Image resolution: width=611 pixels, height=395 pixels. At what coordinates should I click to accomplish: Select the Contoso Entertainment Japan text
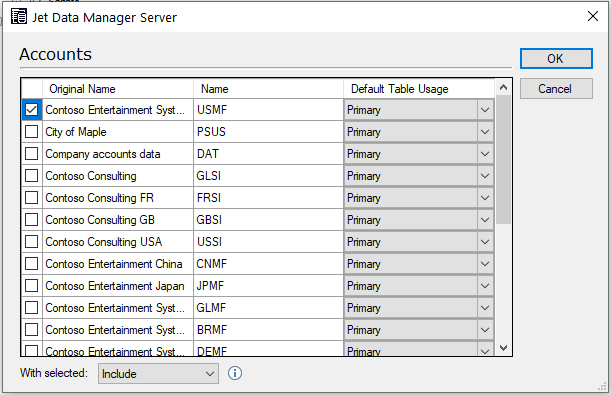115,286
